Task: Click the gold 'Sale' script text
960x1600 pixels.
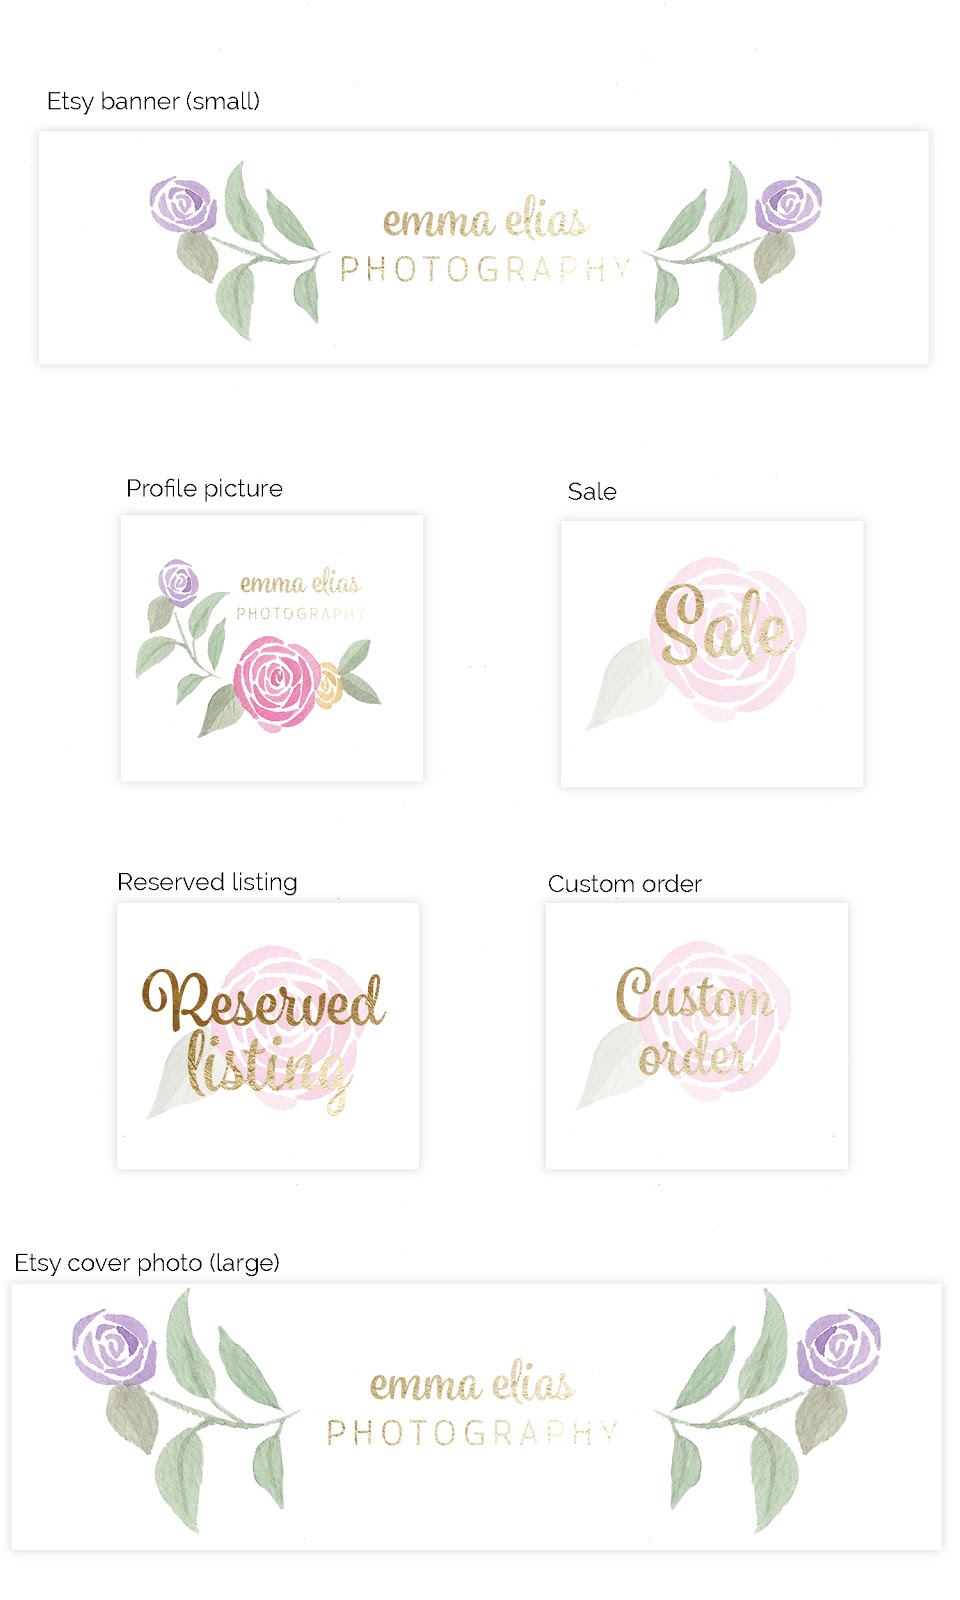Action: click(723, 628)
